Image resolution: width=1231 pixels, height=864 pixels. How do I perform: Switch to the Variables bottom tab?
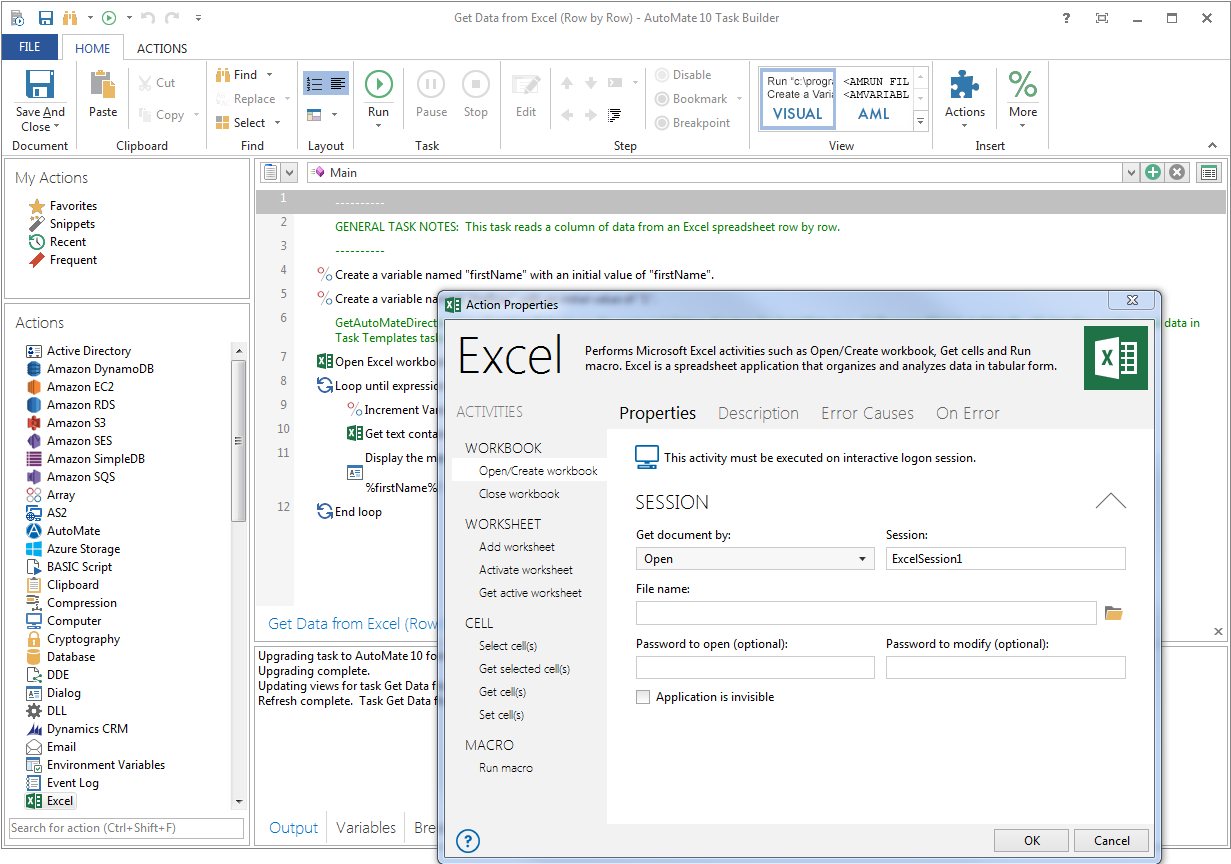coord(366,828)
